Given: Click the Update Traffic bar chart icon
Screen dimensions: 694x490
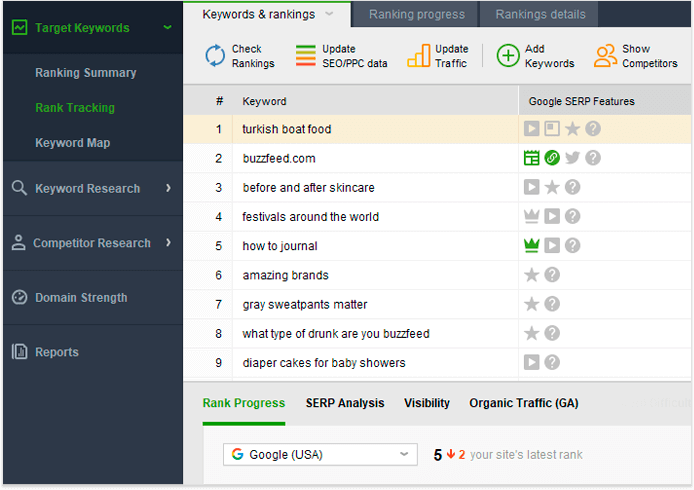Looking at the screenshot, I should (418, 56).
